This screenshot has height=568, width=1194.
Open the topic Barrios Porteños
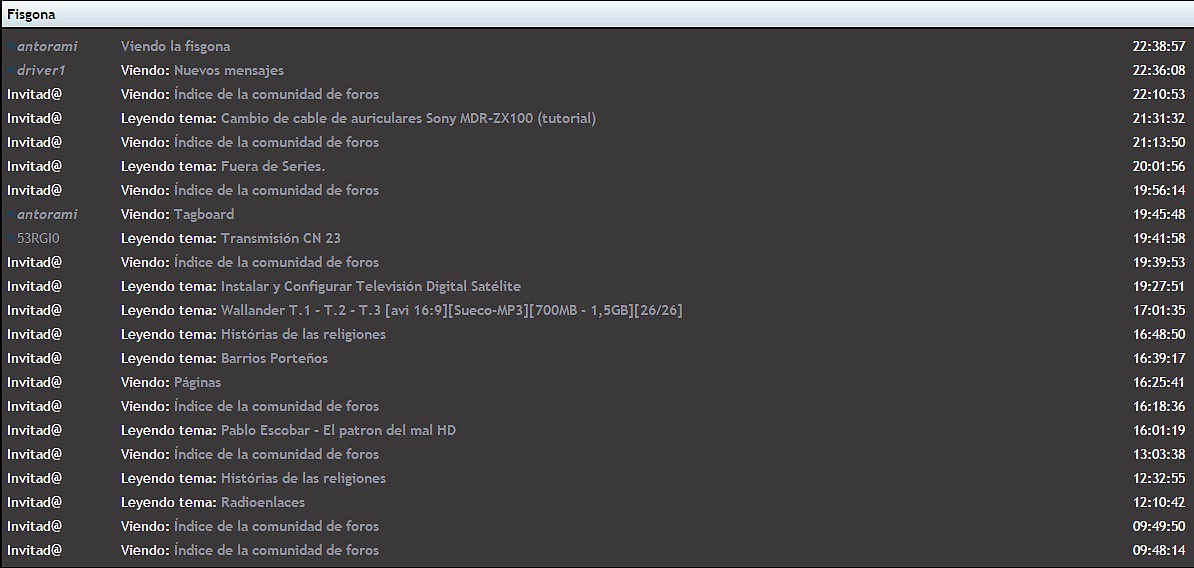click(x=274, y=358)
